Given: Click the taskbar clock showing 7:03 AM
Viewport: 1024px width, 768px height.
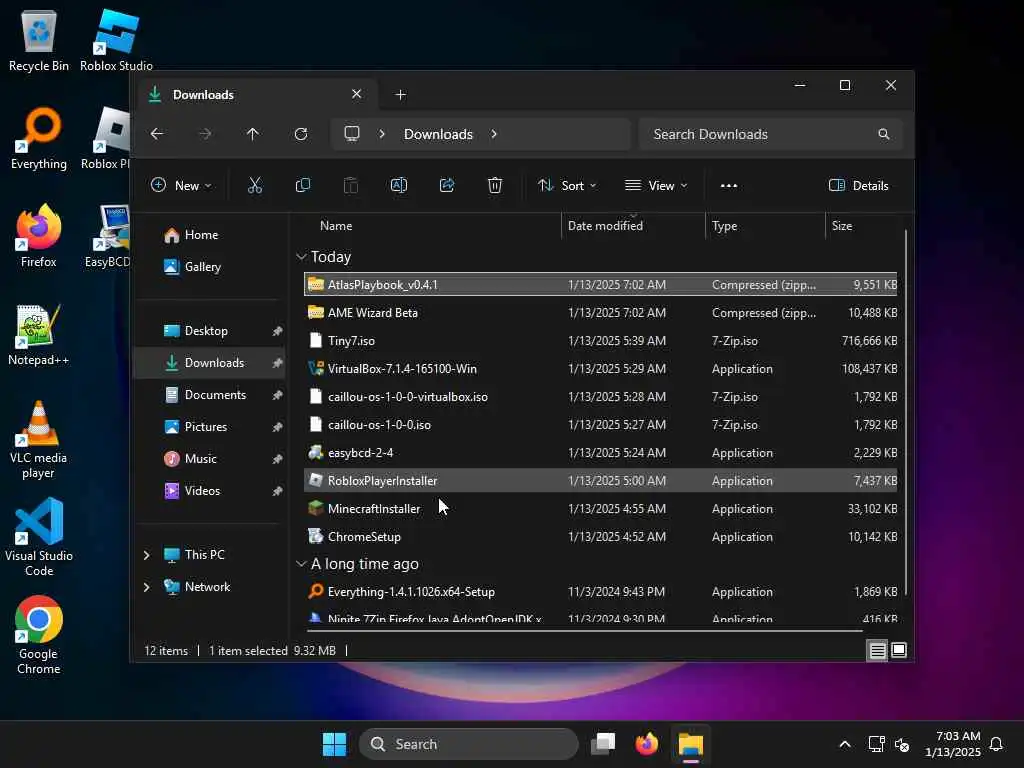Looking at the screenshot, I should pos(953,744).
